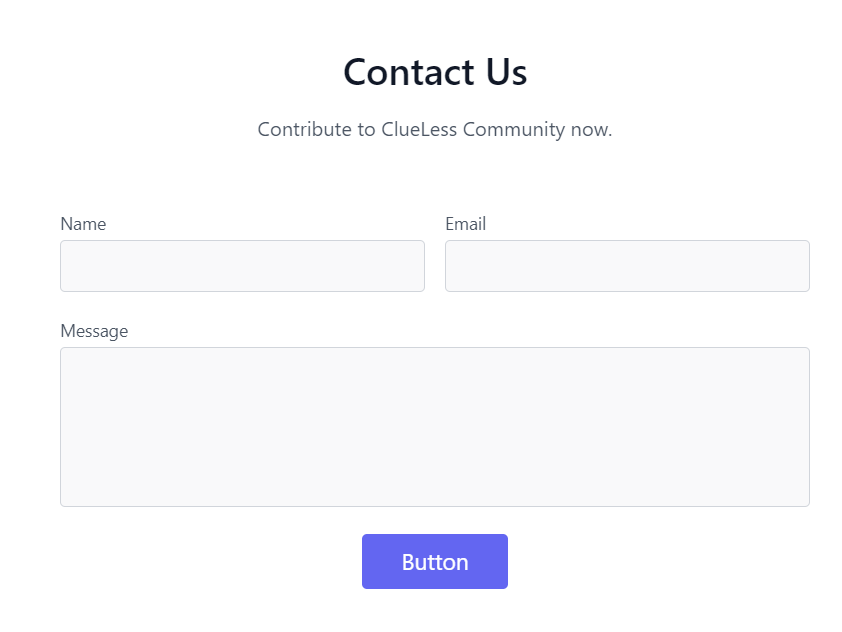Click the large Message entry box
Viewport: 842px width, 632px height.
(x=435, y=425)
